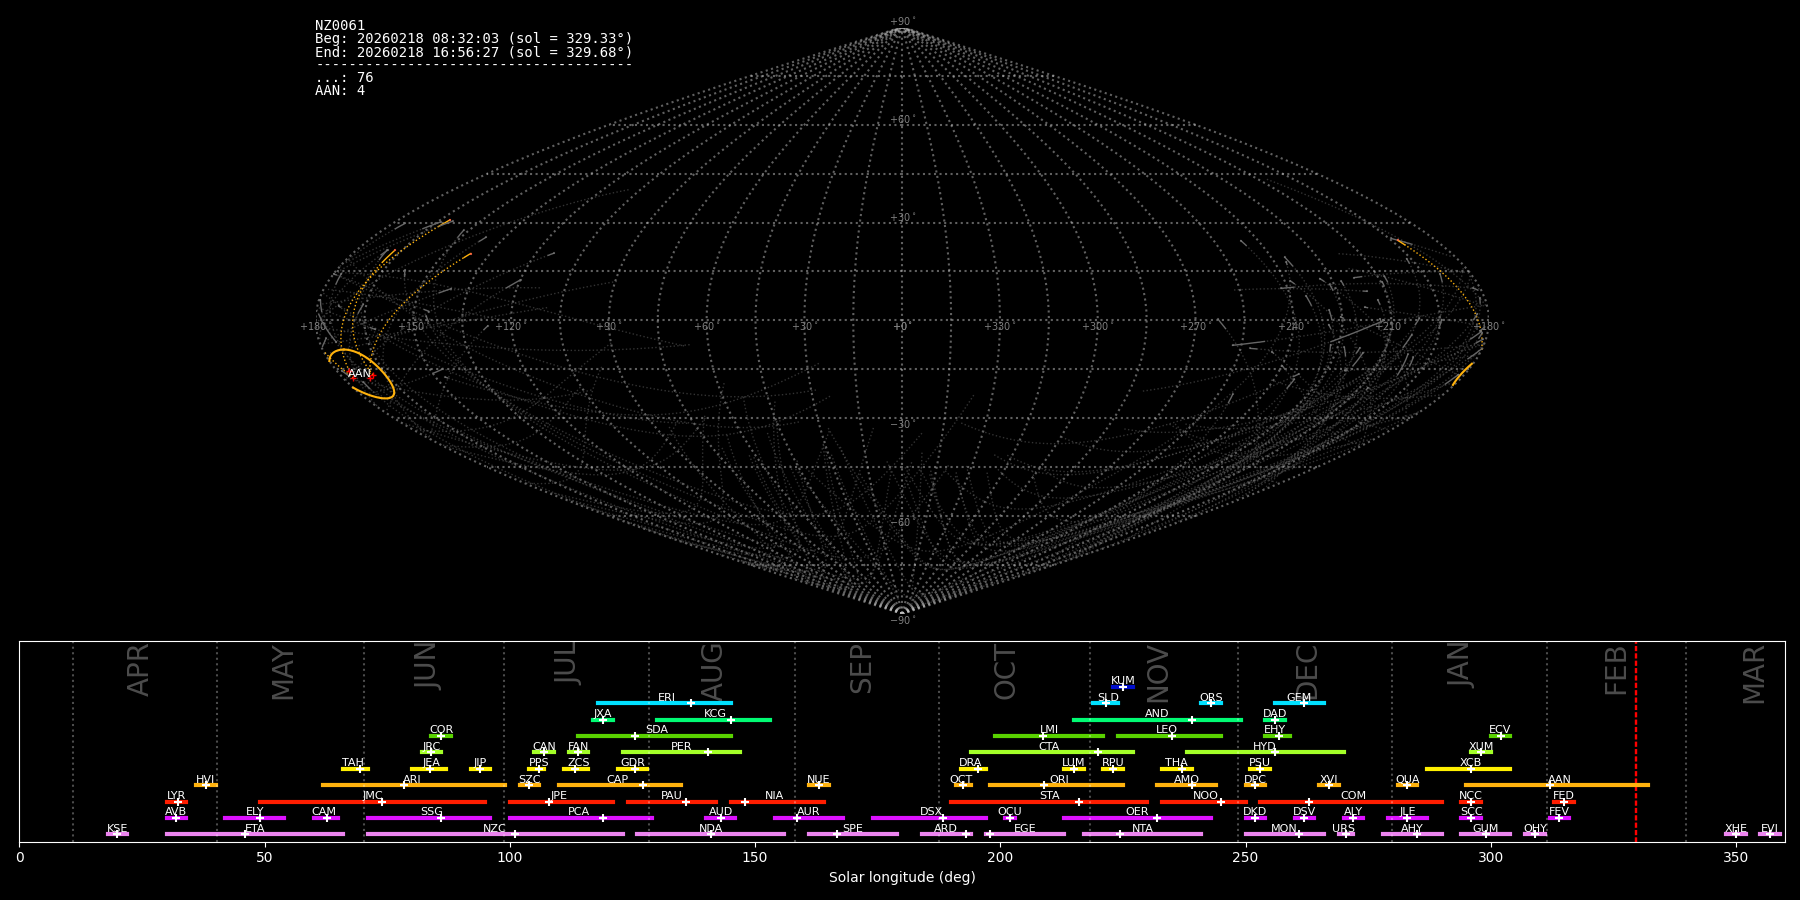Click the AAN label on the sky map
This screenshot has width=1800, height=900.
tap(359, 374)
